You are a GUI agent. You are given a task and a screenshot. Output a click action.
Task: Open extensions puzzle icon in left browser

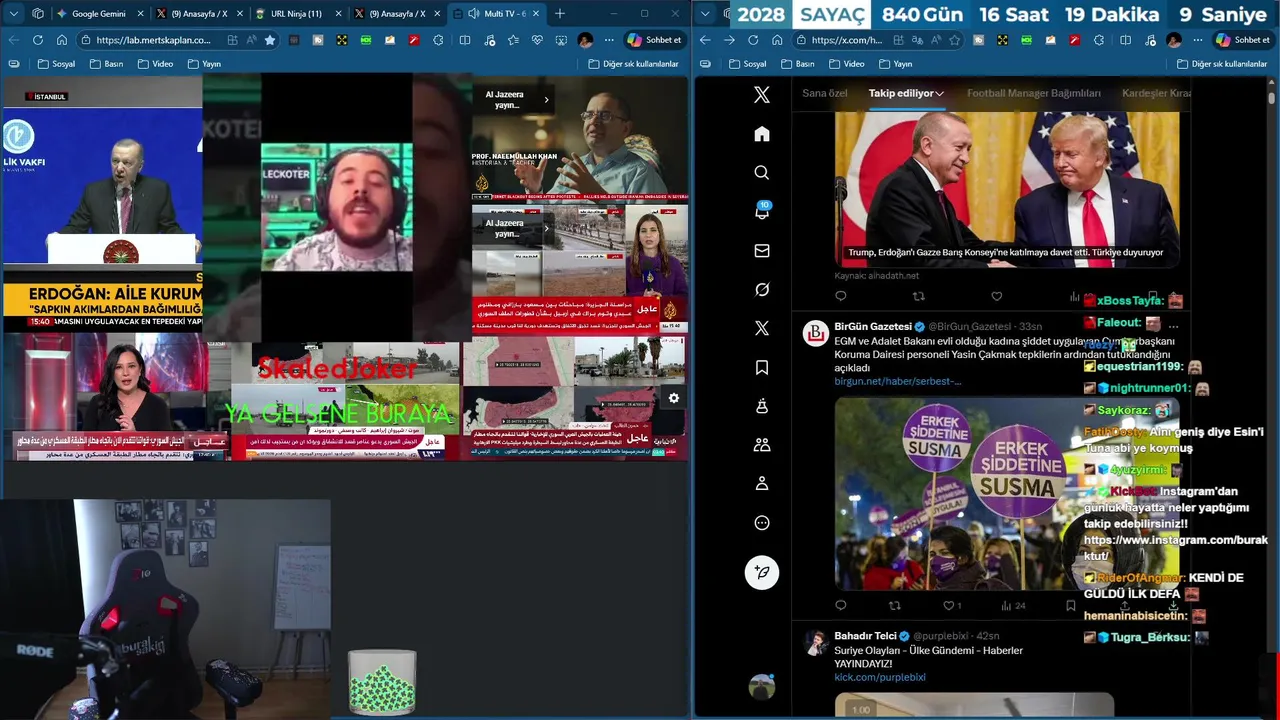(438, 40)
